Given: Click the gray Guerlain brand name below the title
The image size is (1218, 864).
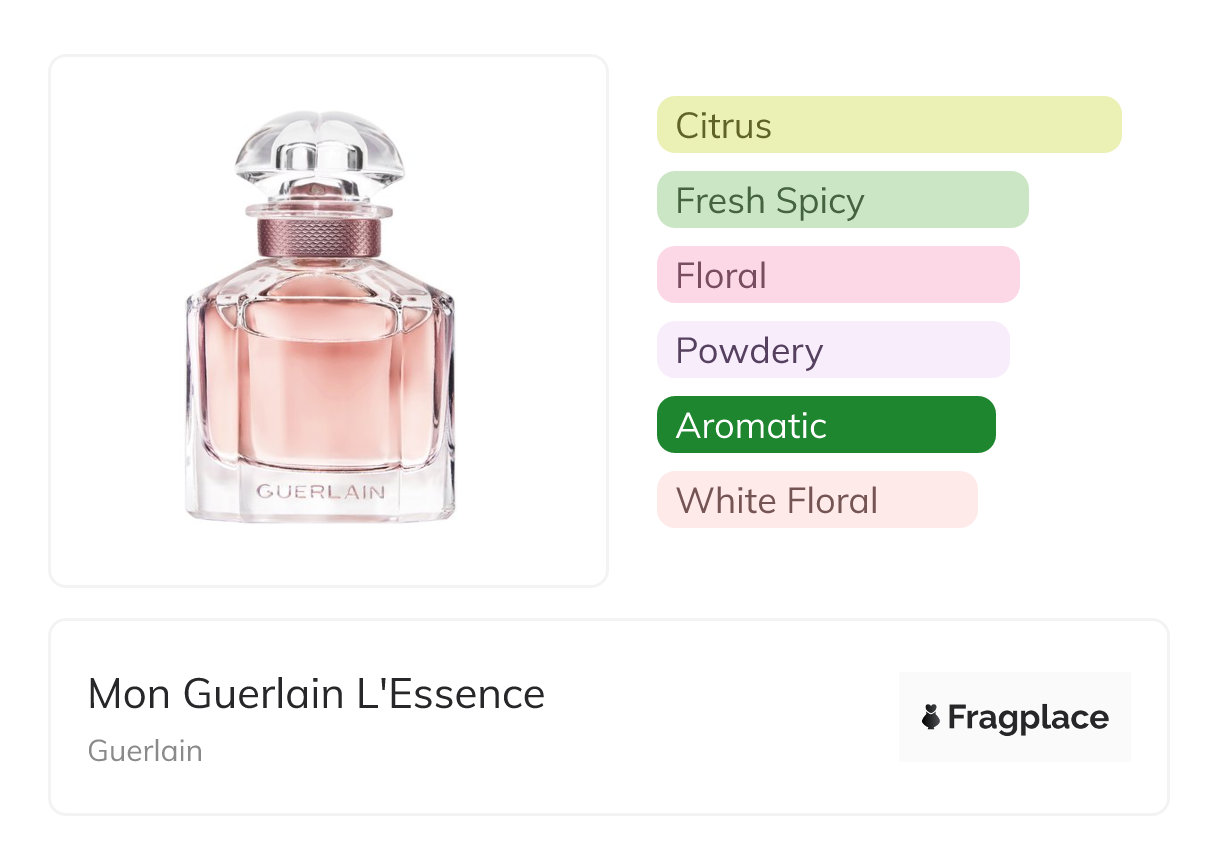Looking at the screenshot, I should [145, 751].
